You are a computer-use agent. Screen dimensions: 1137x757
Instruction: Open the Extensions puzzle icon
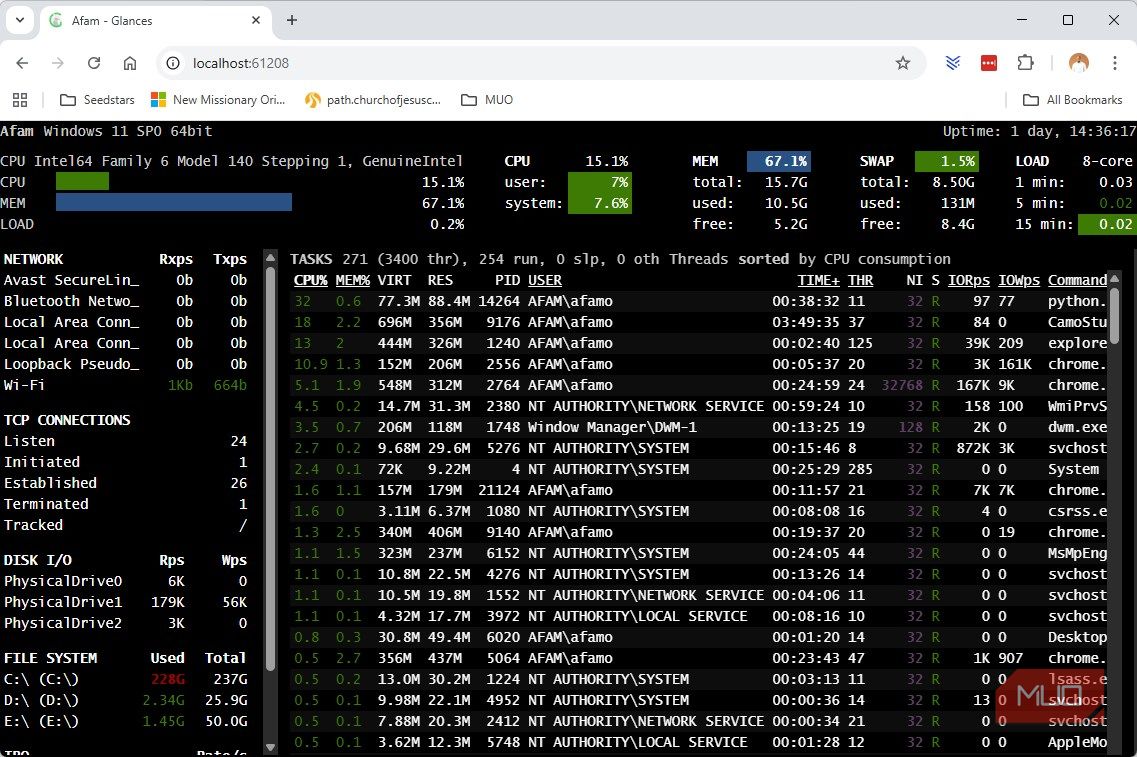[x=1025, y=63]
